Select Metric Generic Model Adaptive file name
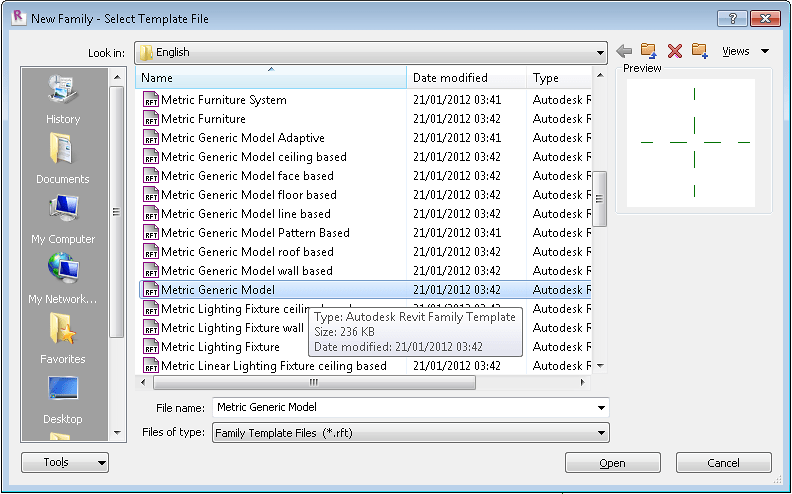Screen dimensions: 792x494 point(243,138)
